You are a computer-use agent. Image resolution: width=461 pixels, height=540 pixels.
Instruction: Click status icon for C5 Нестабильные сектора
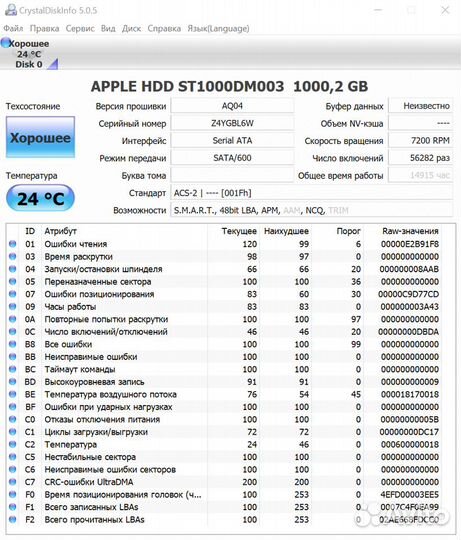click(x=13, y=457)
